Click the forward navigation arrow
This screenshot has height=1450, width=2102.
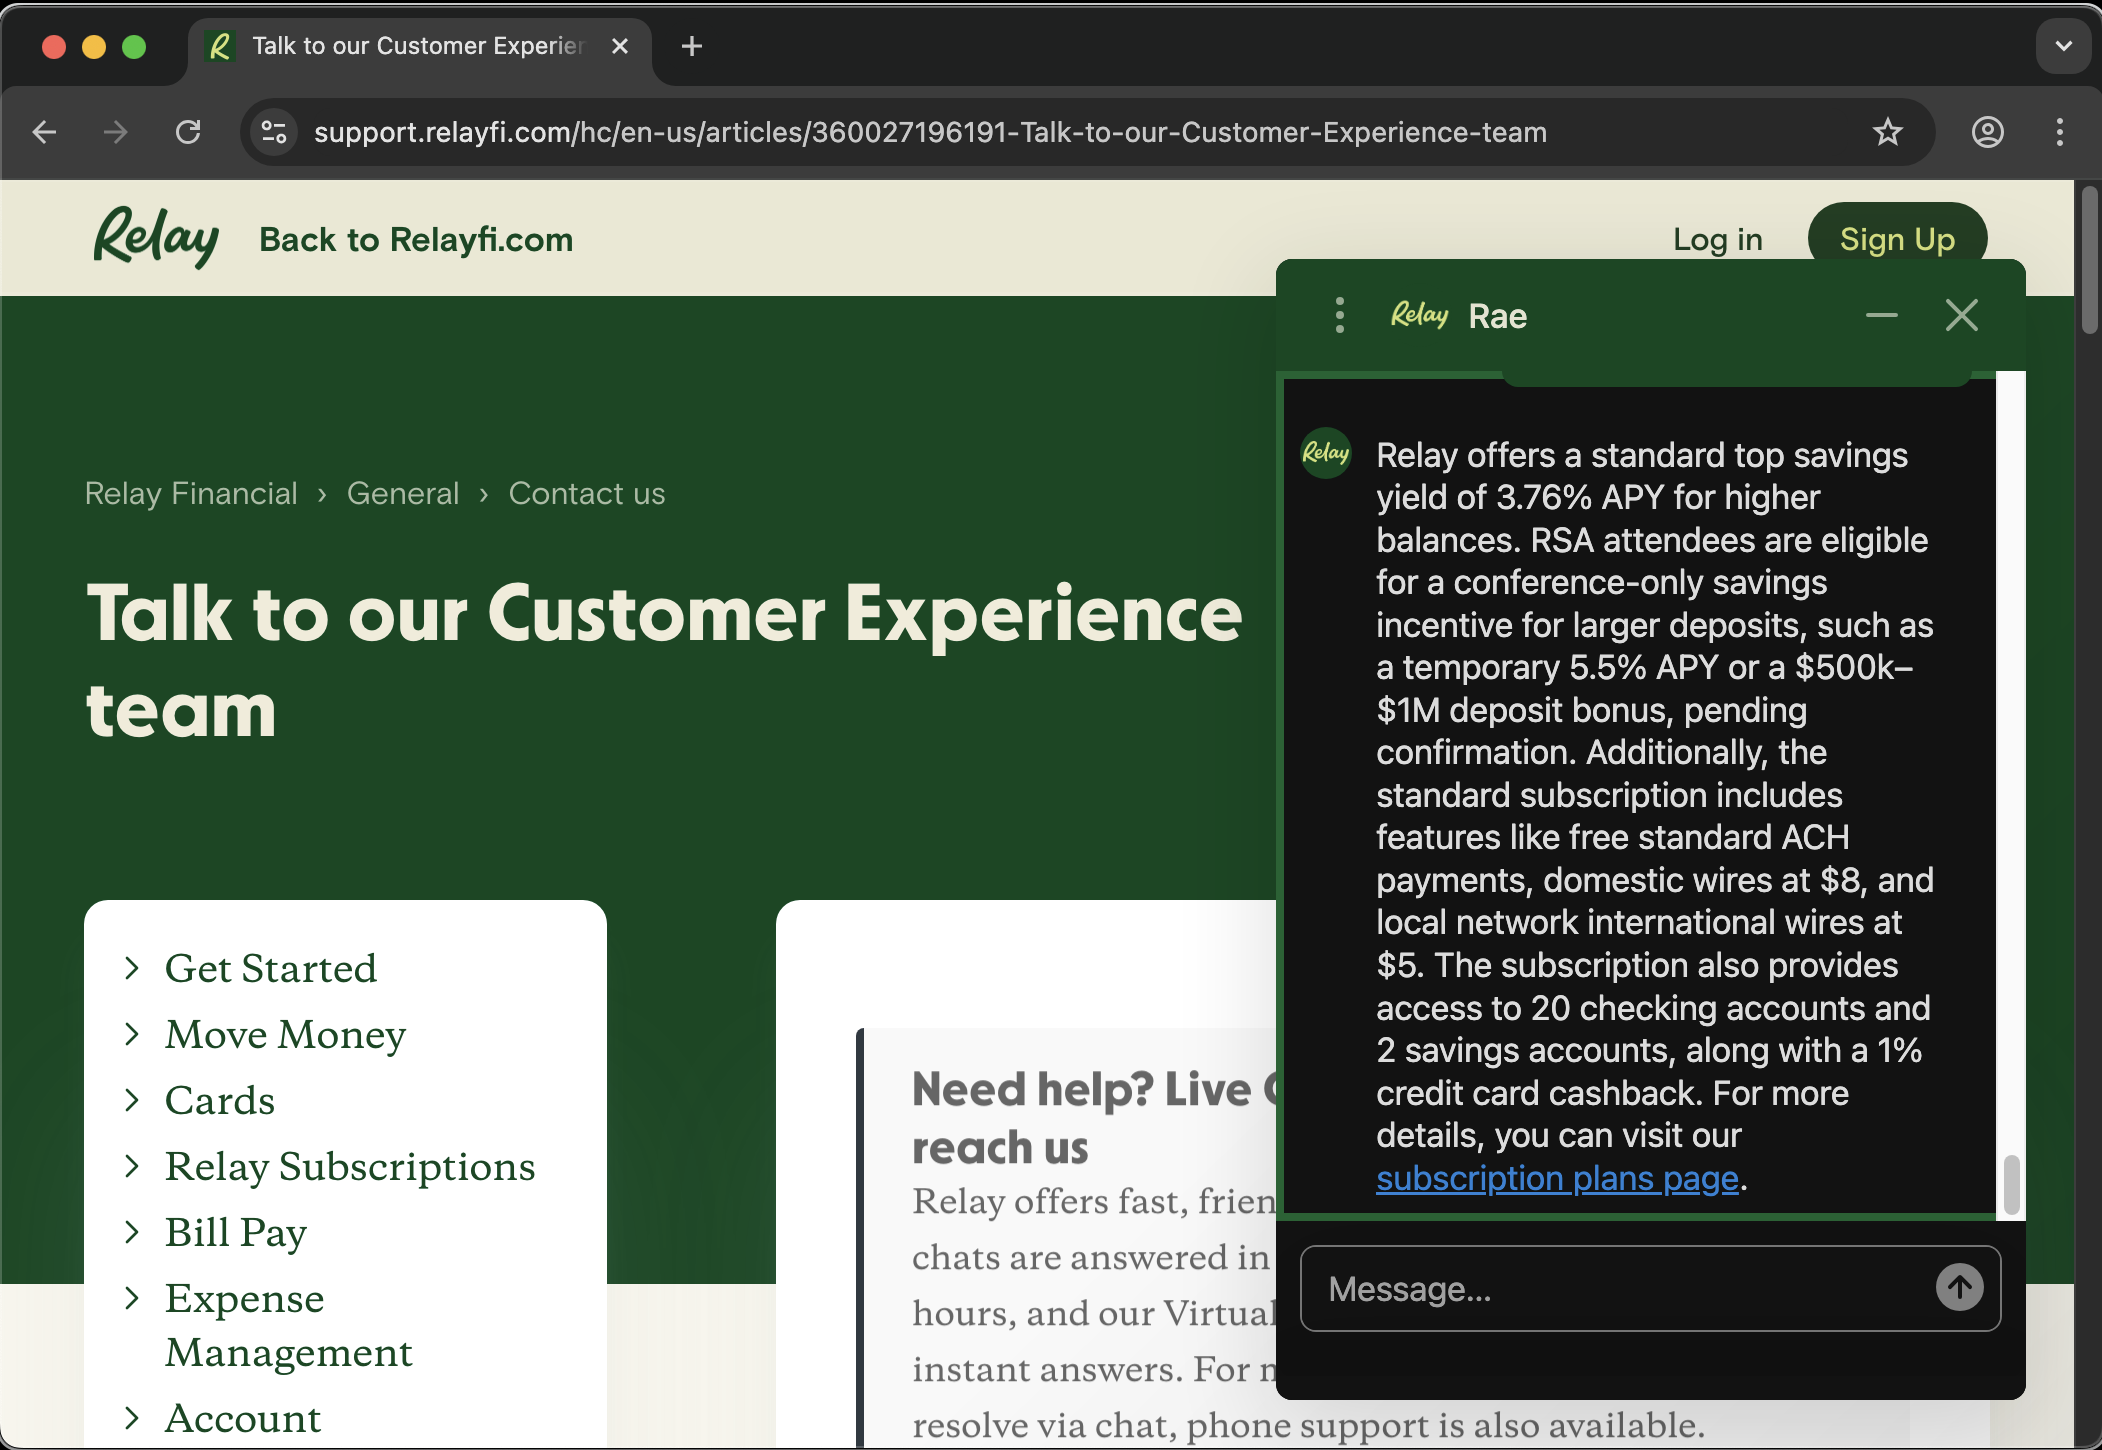tap(116, 132)
